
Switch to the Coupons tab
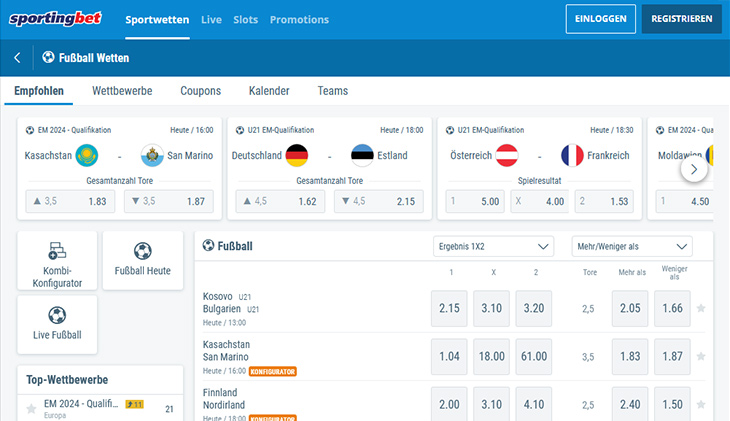coord(201,91)
